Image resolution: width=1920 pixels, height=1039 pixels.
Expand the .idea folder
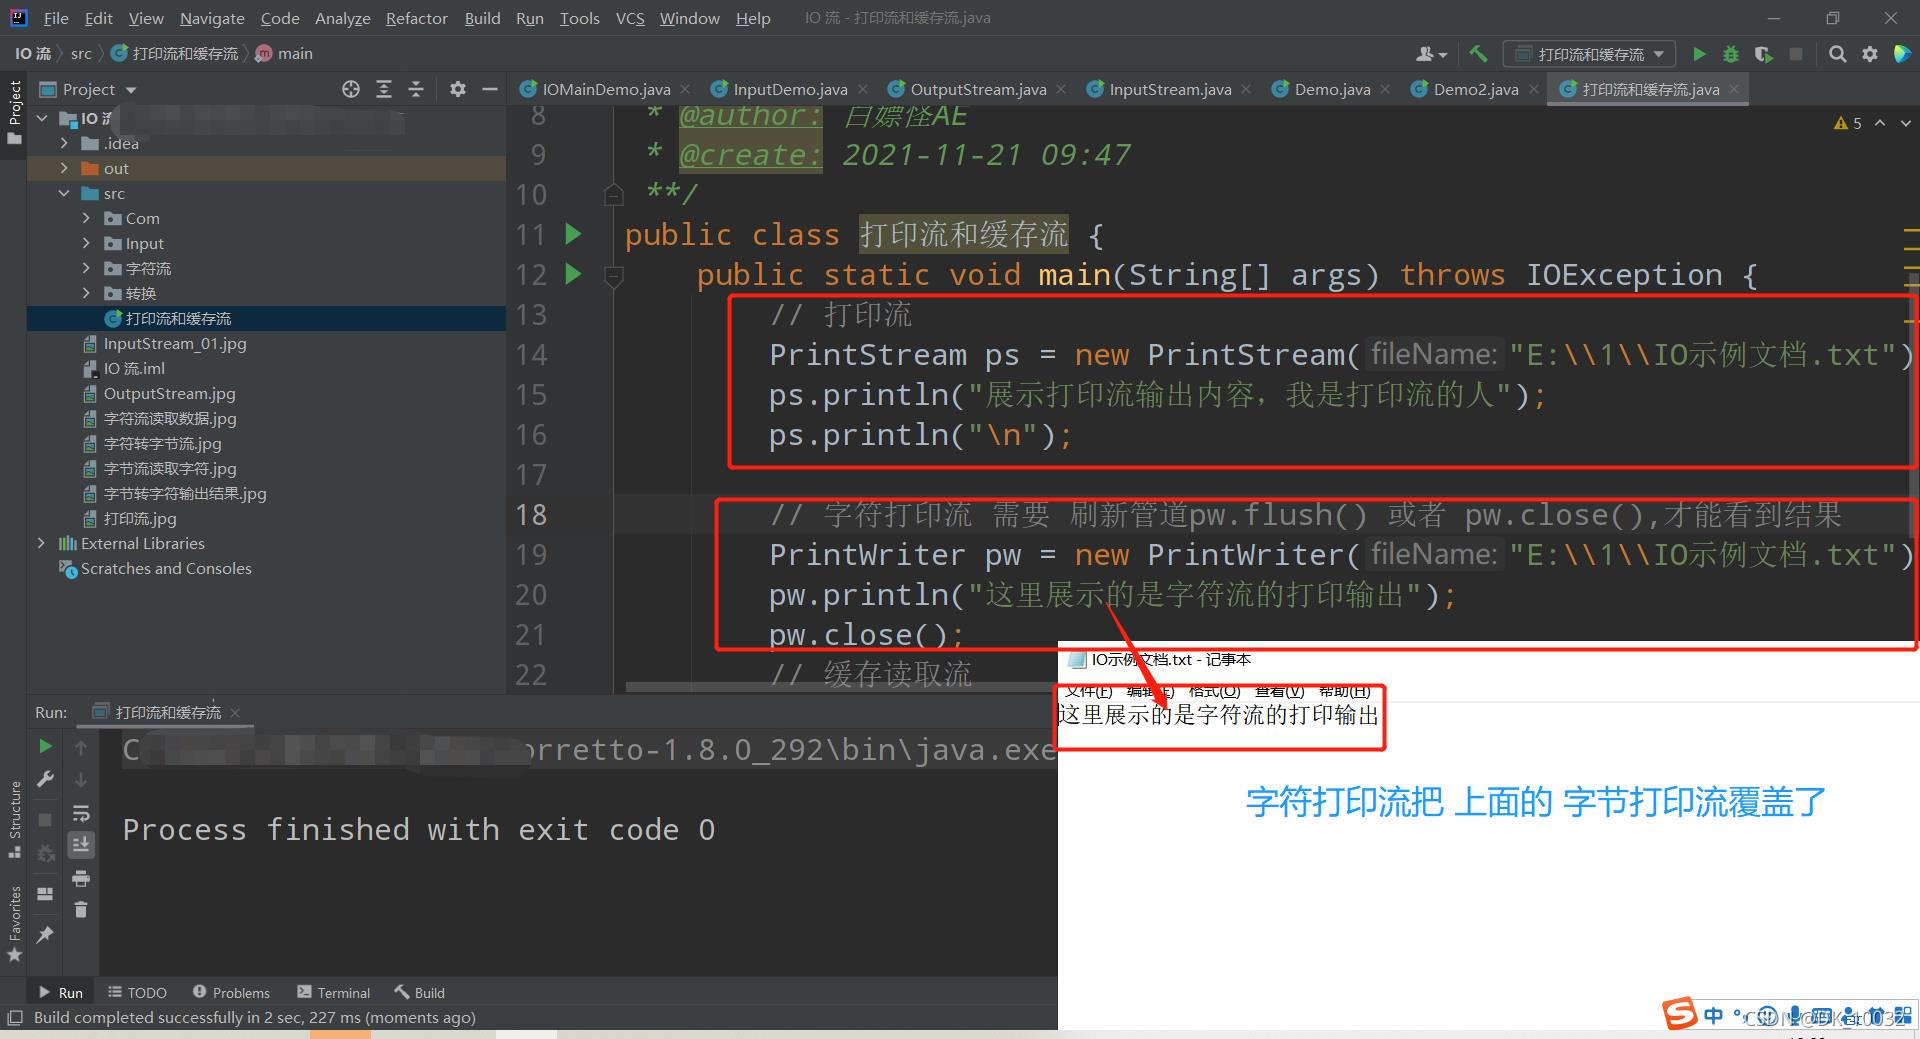pyautogui.click(x=65, y=143)
